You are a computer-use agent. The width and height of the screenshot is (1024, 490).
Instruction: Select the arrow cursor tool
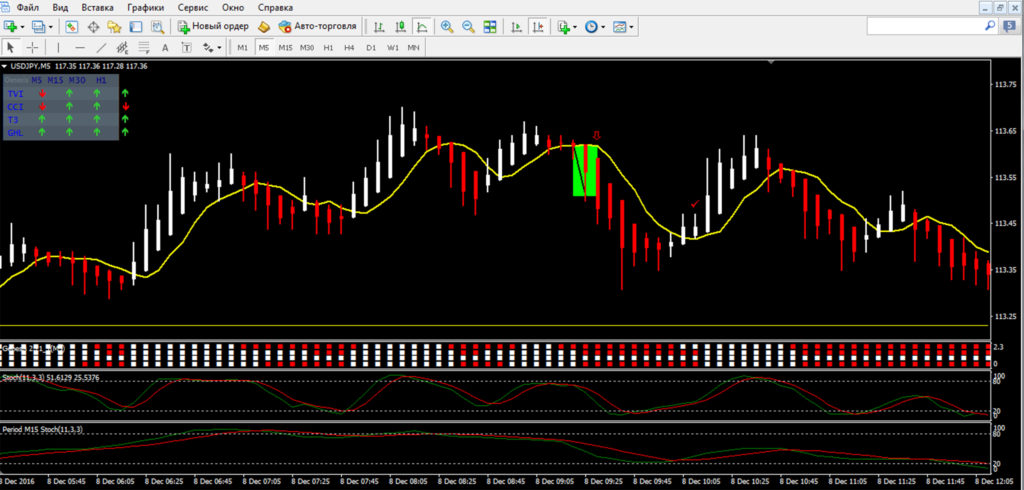10,48
